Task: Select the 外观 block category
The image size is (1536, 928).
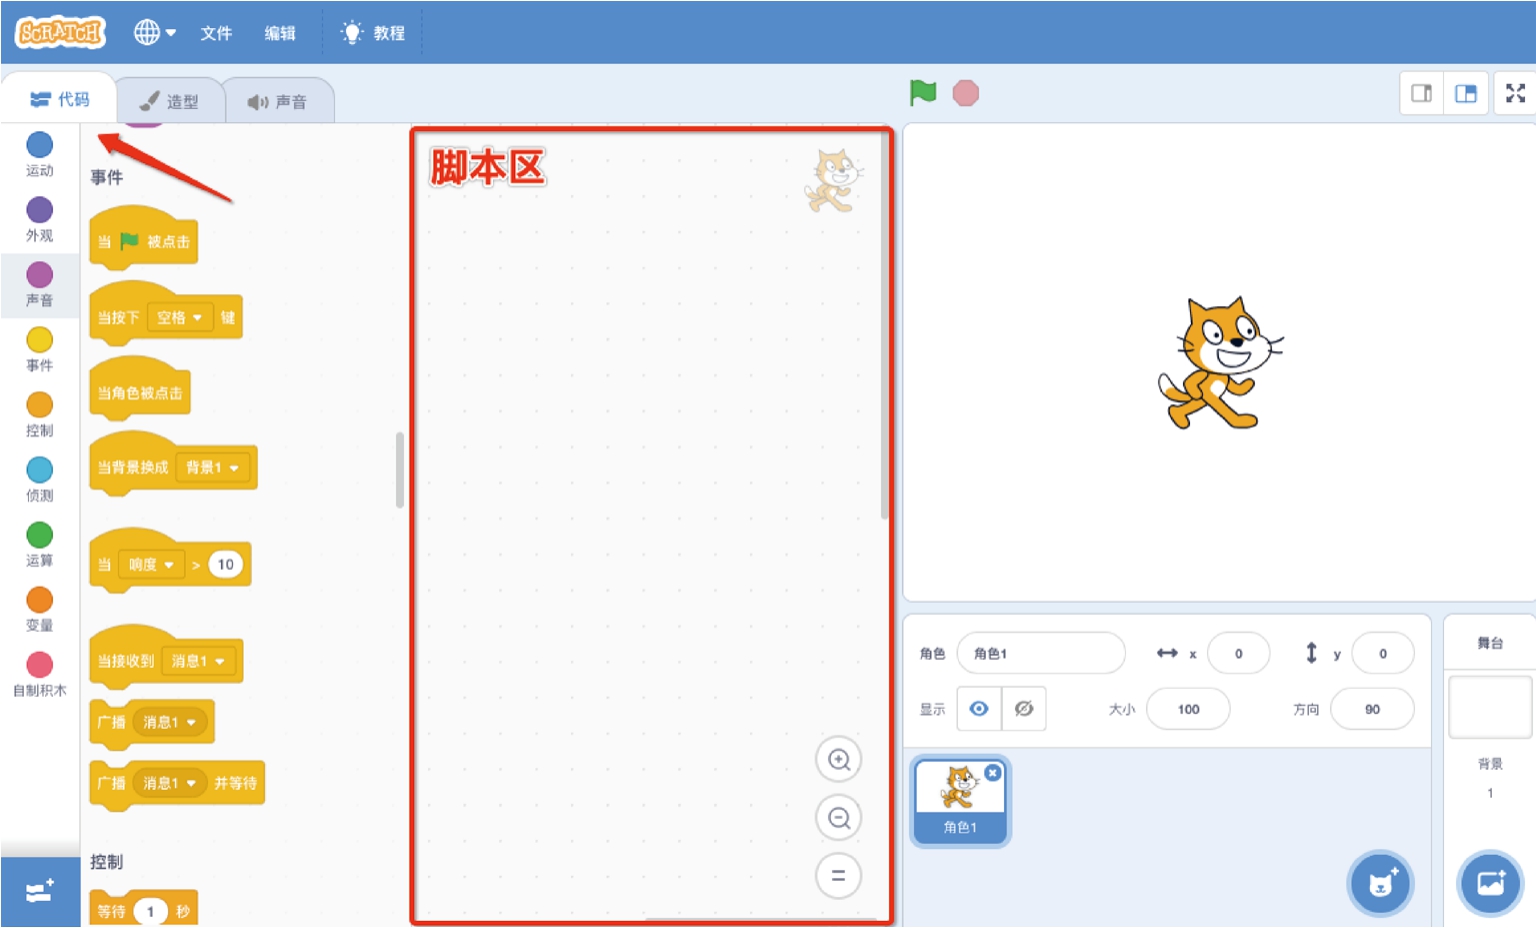Action: pyautogui.click(x=40, y=220)
